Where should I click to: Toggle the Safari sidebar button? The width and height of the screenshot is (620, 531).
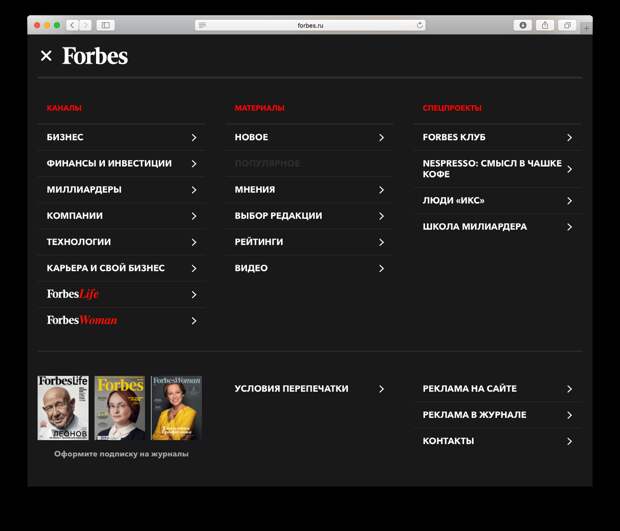(106, 25)
